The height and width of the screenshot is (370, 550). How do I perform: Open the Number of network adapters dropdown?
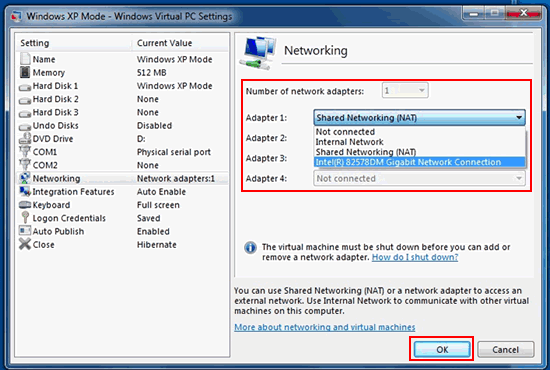point(405,91)
